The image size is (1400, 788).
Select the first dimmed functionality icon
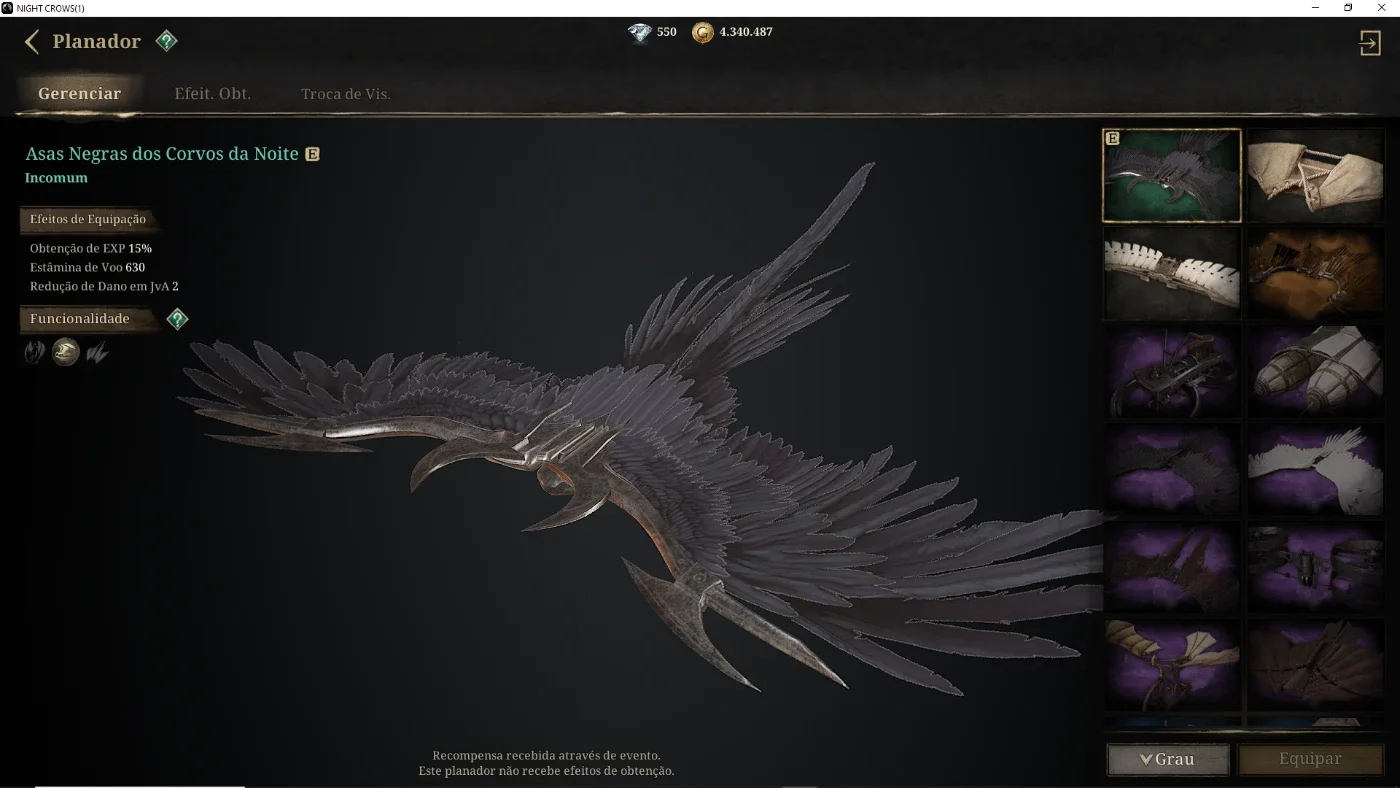[x=34, y=352]
